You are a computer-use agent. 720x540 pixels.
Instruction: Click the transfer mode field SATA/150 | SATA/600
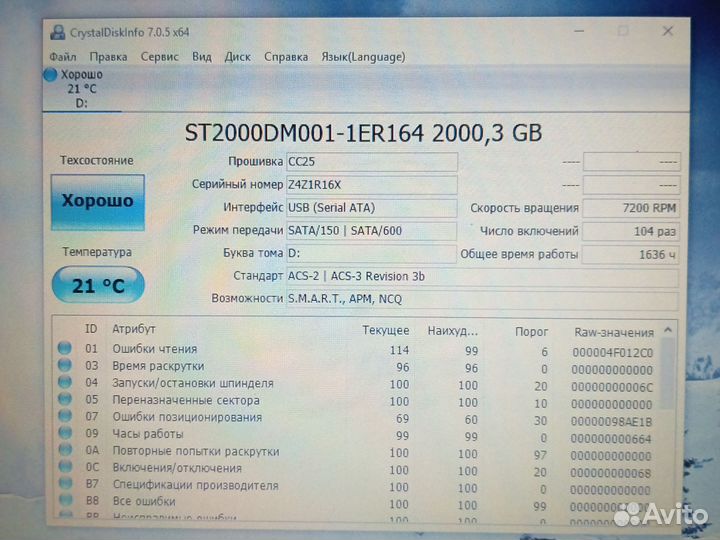click(371, 231)
